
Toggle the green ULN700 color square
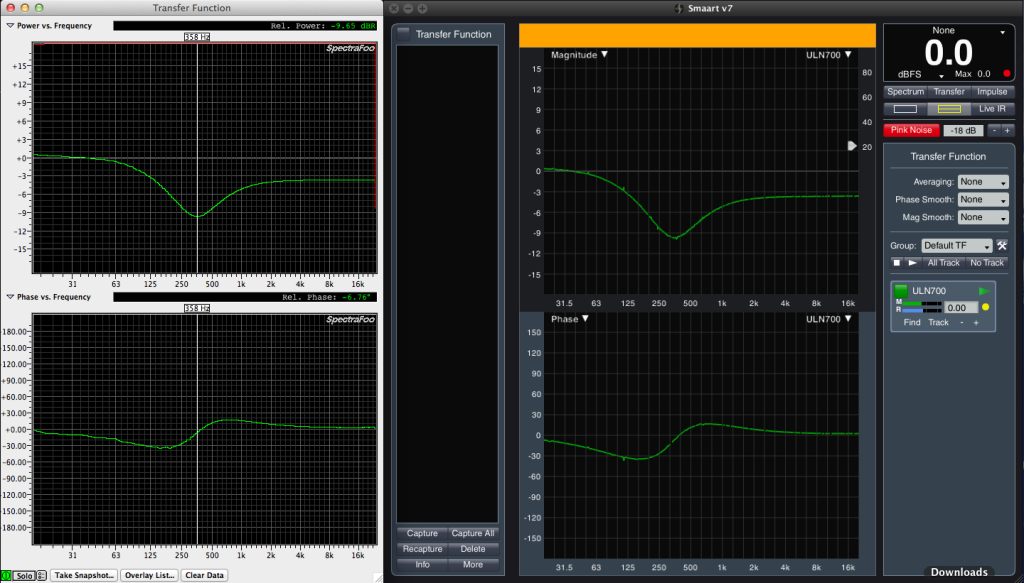(901, 290)
